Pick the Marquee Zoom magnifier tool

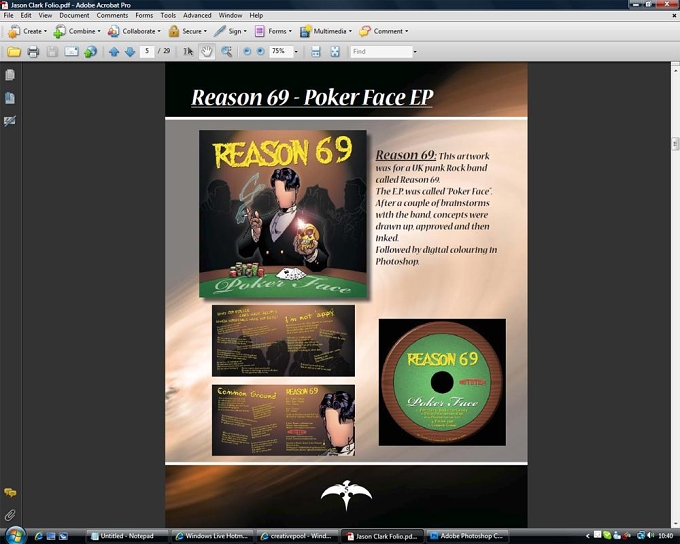pyautogui.click(x=226, y=52)
